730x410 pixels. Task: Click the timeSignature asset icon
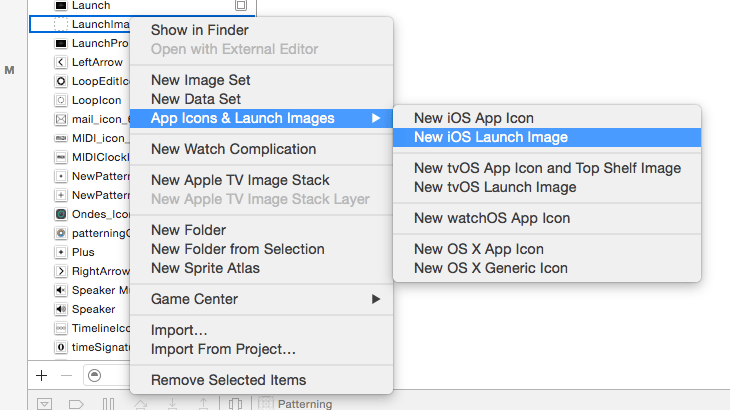[61, 347]
